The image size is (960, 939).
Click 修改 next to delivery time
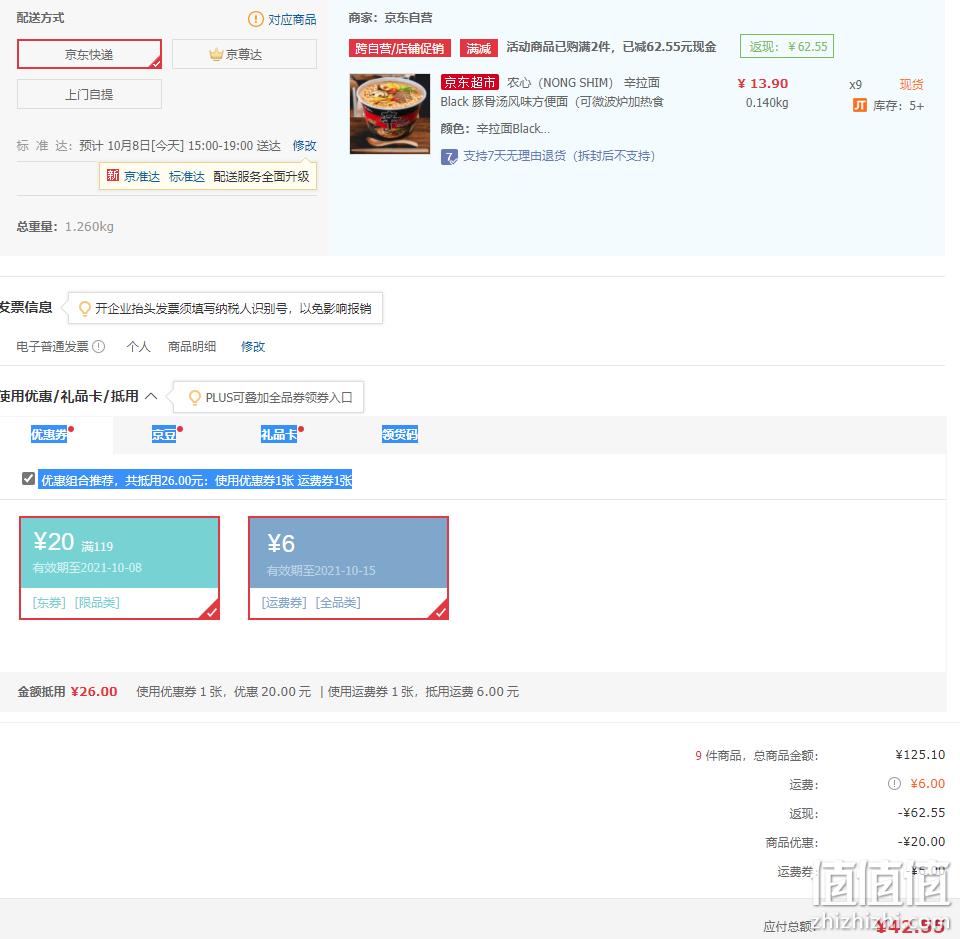[x=304, y=146]
